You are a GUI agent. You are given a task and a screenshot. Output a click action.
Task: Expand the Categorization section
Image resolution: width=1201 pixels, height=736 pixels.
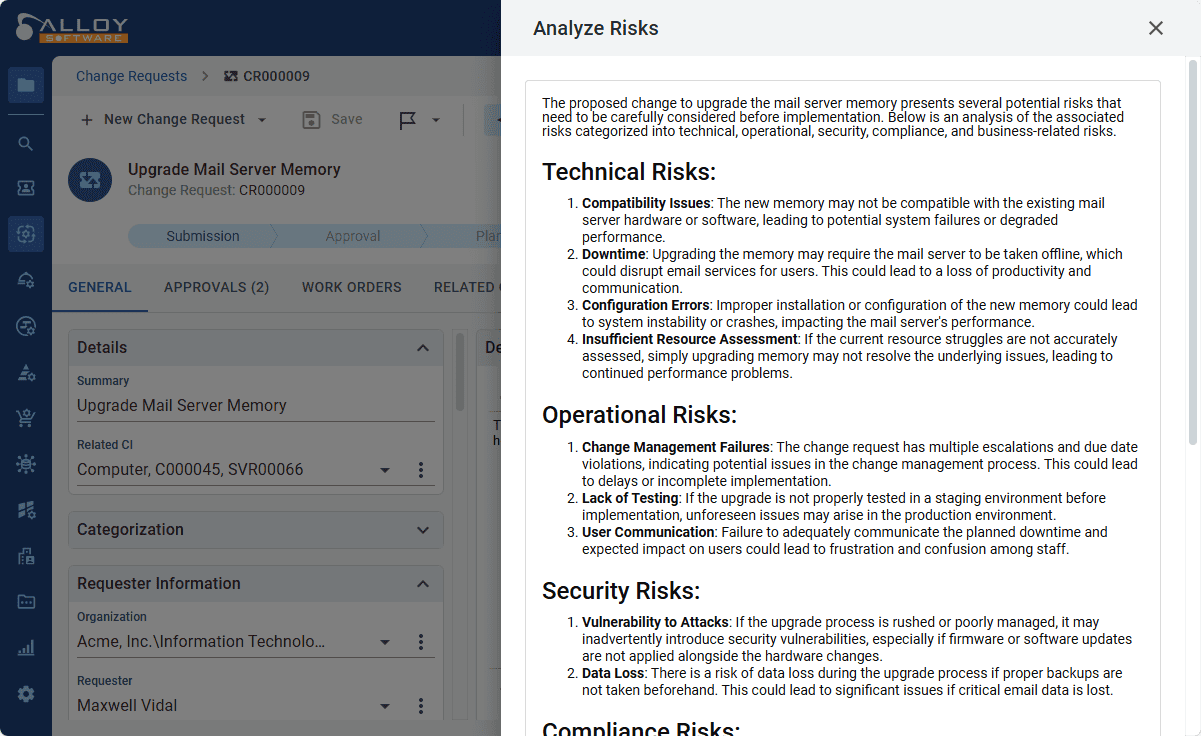[423, 530]
